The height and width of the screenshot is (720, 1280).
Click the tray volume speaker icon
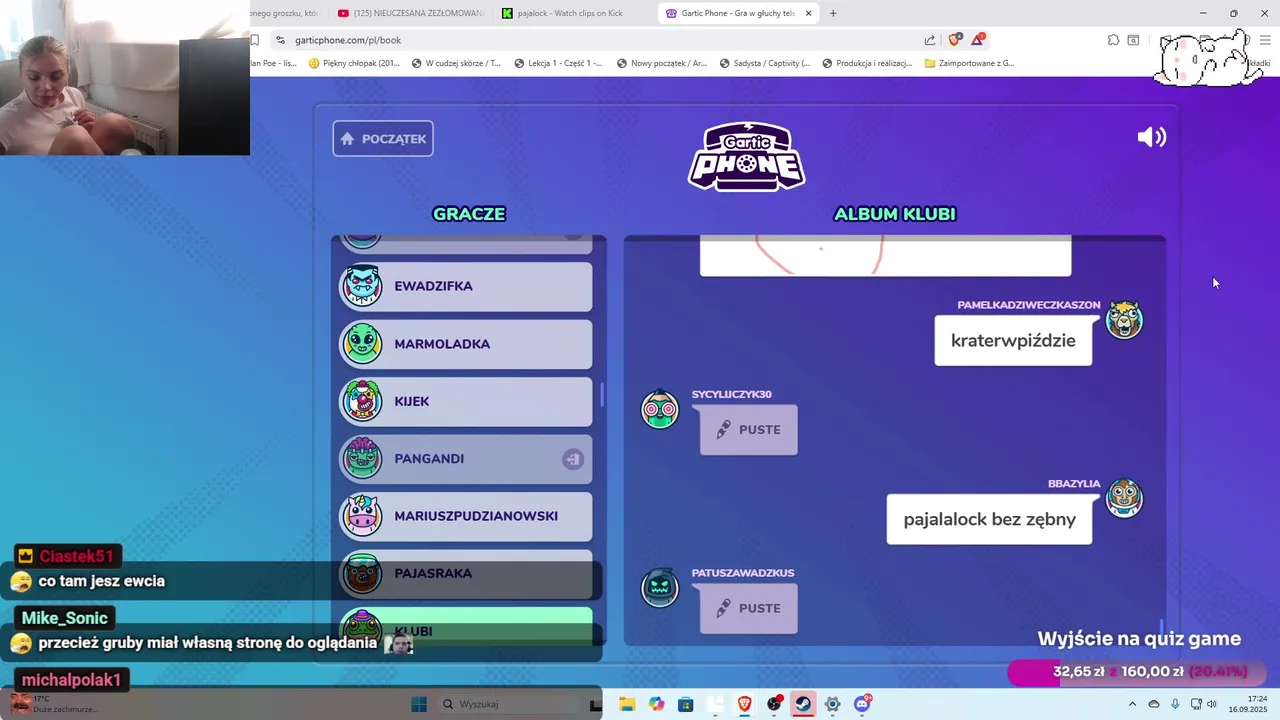click(1212, 704)
